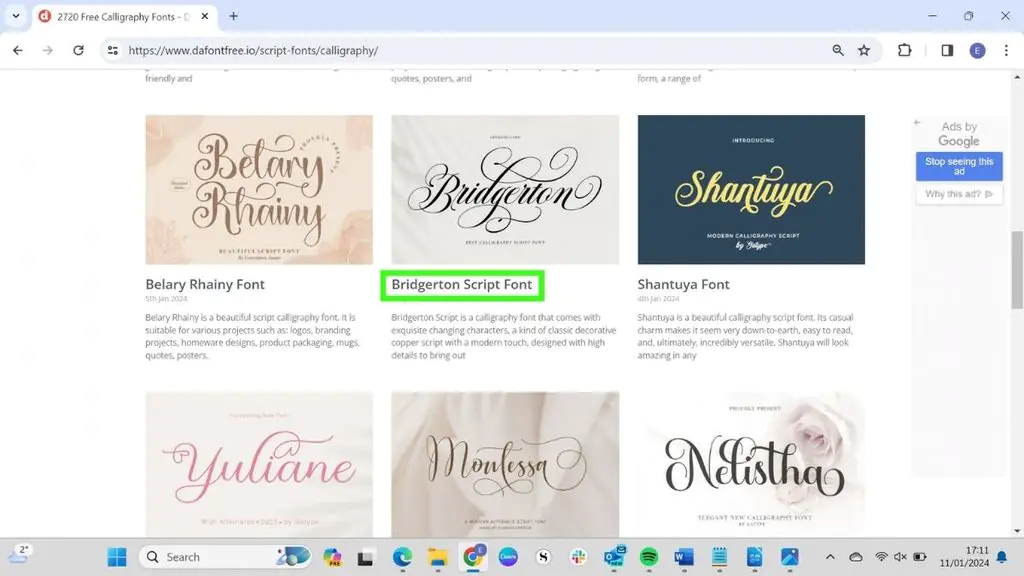Open the Chrome side panel icon
The width and height of the screenshot is (1024, 576).
point(947,50)
